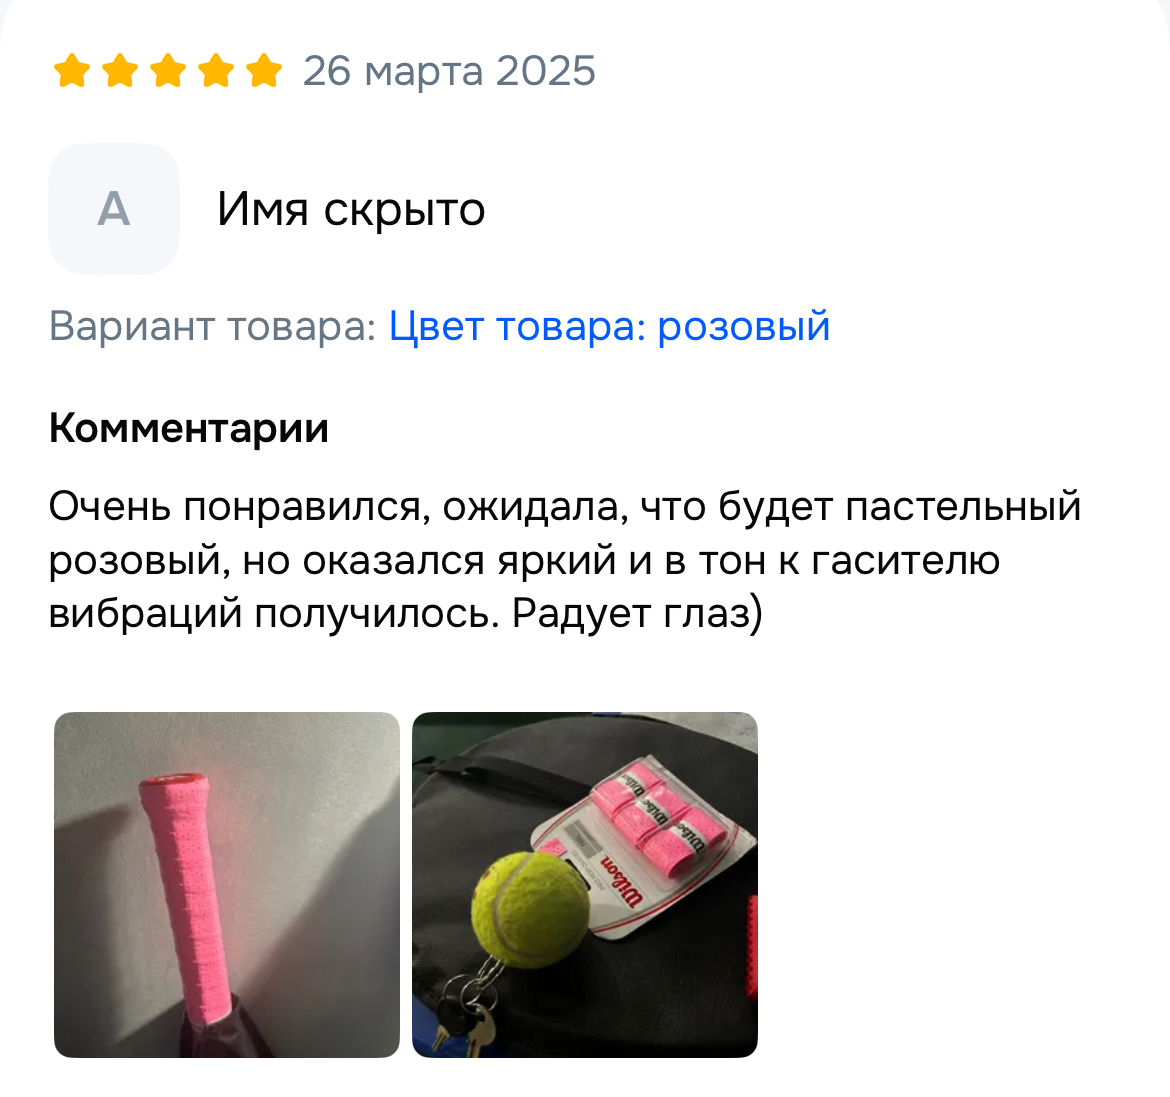Open the pink racket grip photo
The width and height of the screenshot is (1170, 1097).
(x=227, y=884)
